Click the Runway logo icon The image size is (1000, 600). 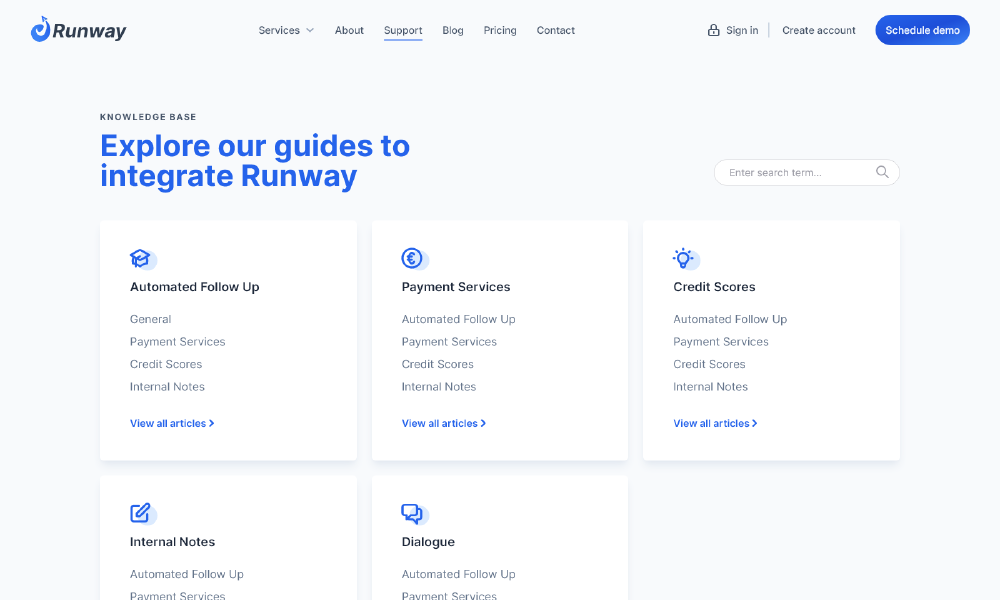40,29
